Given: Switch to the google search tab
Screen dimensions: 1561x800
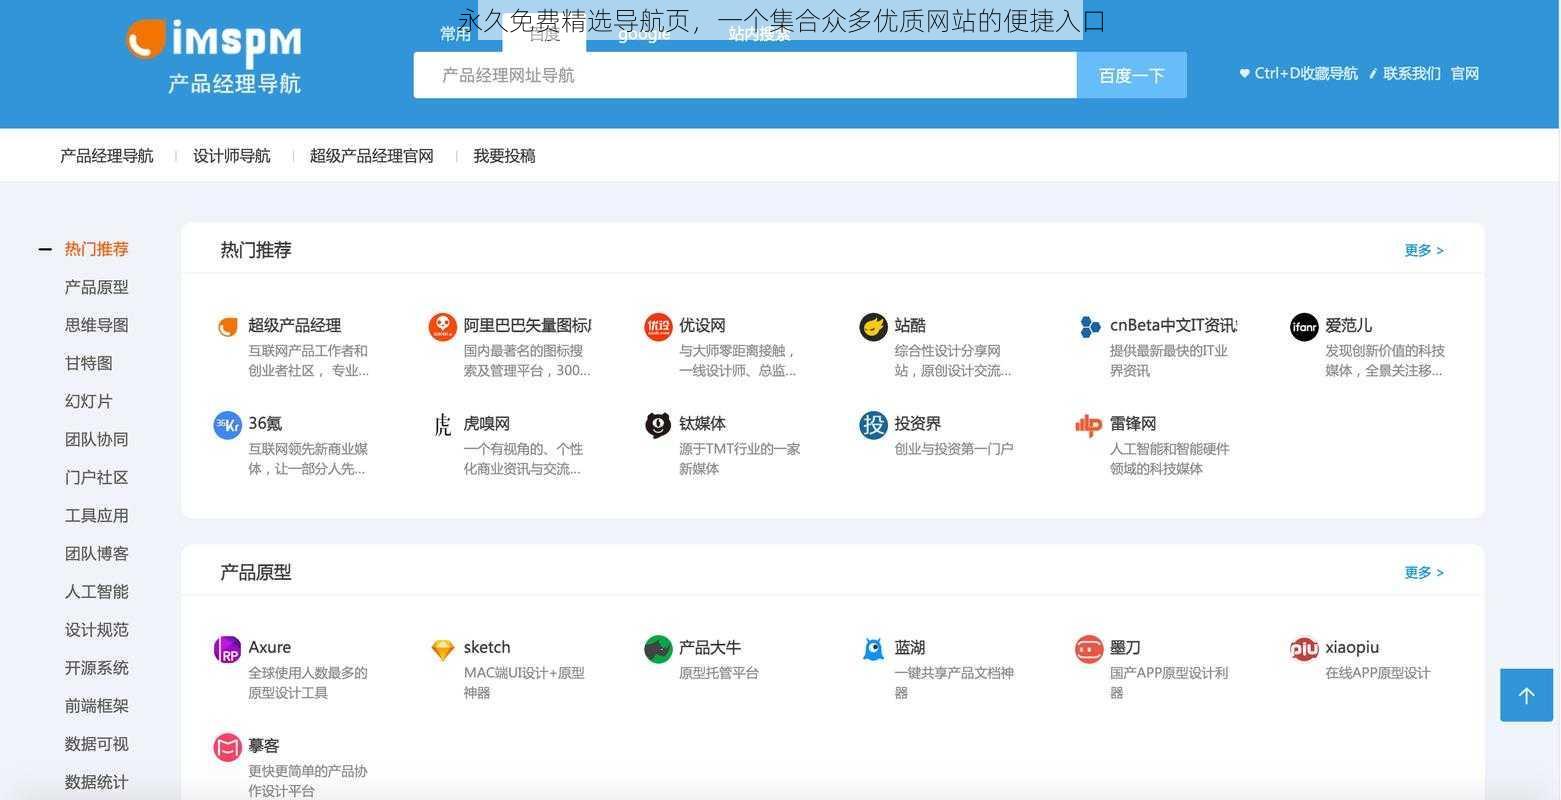Looking at the screenshot, I should (644, 34).
